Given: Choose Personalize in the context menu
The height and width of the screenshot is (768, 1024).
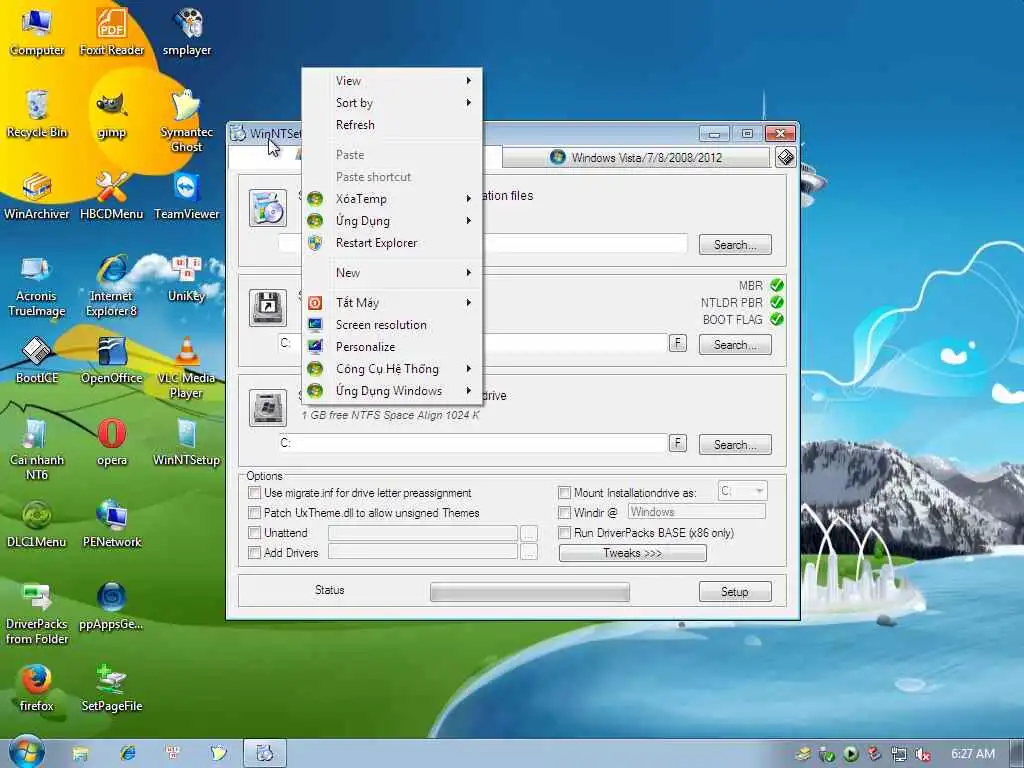Looking at the screenshot, I should pyautogui.click(x=392, y=347).
